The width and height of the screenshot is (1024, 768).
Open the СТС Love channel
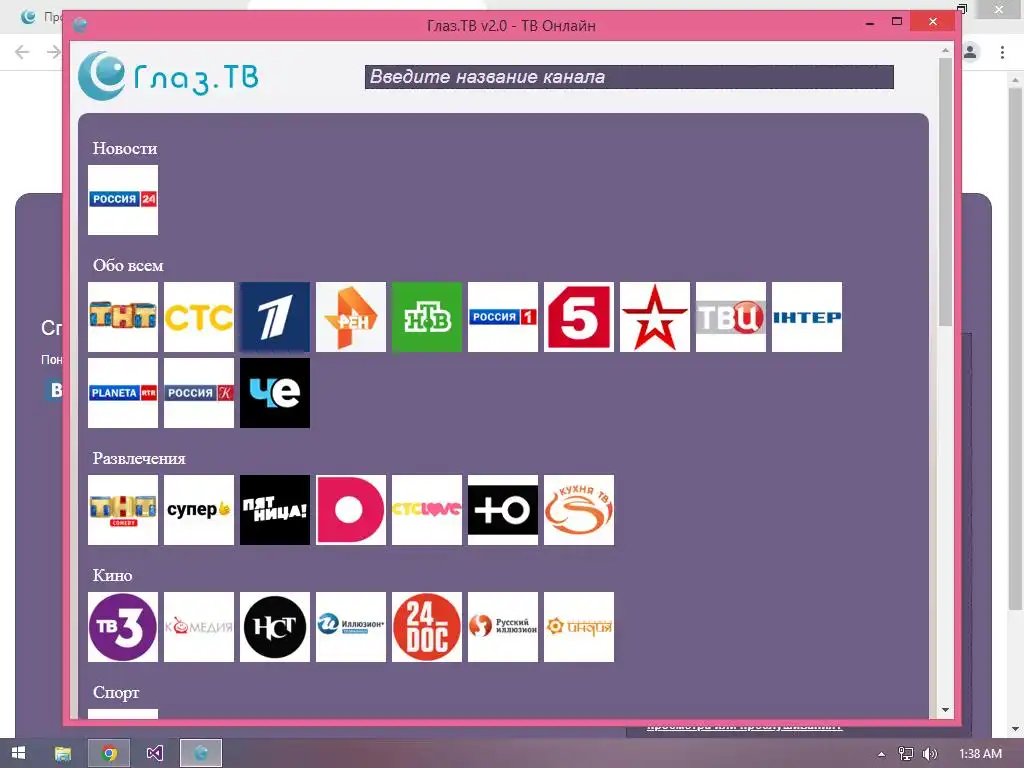point(426,510)
